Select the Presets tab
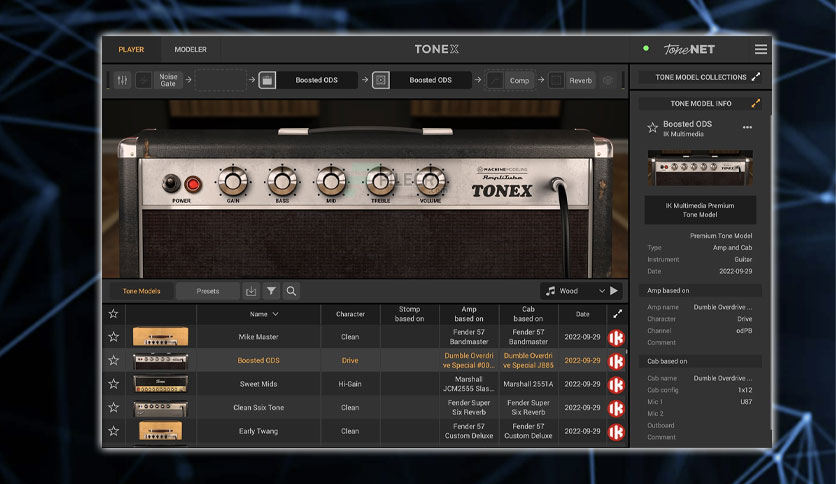Viewport: 836px width, 484px height. click(x=207, y=291)
